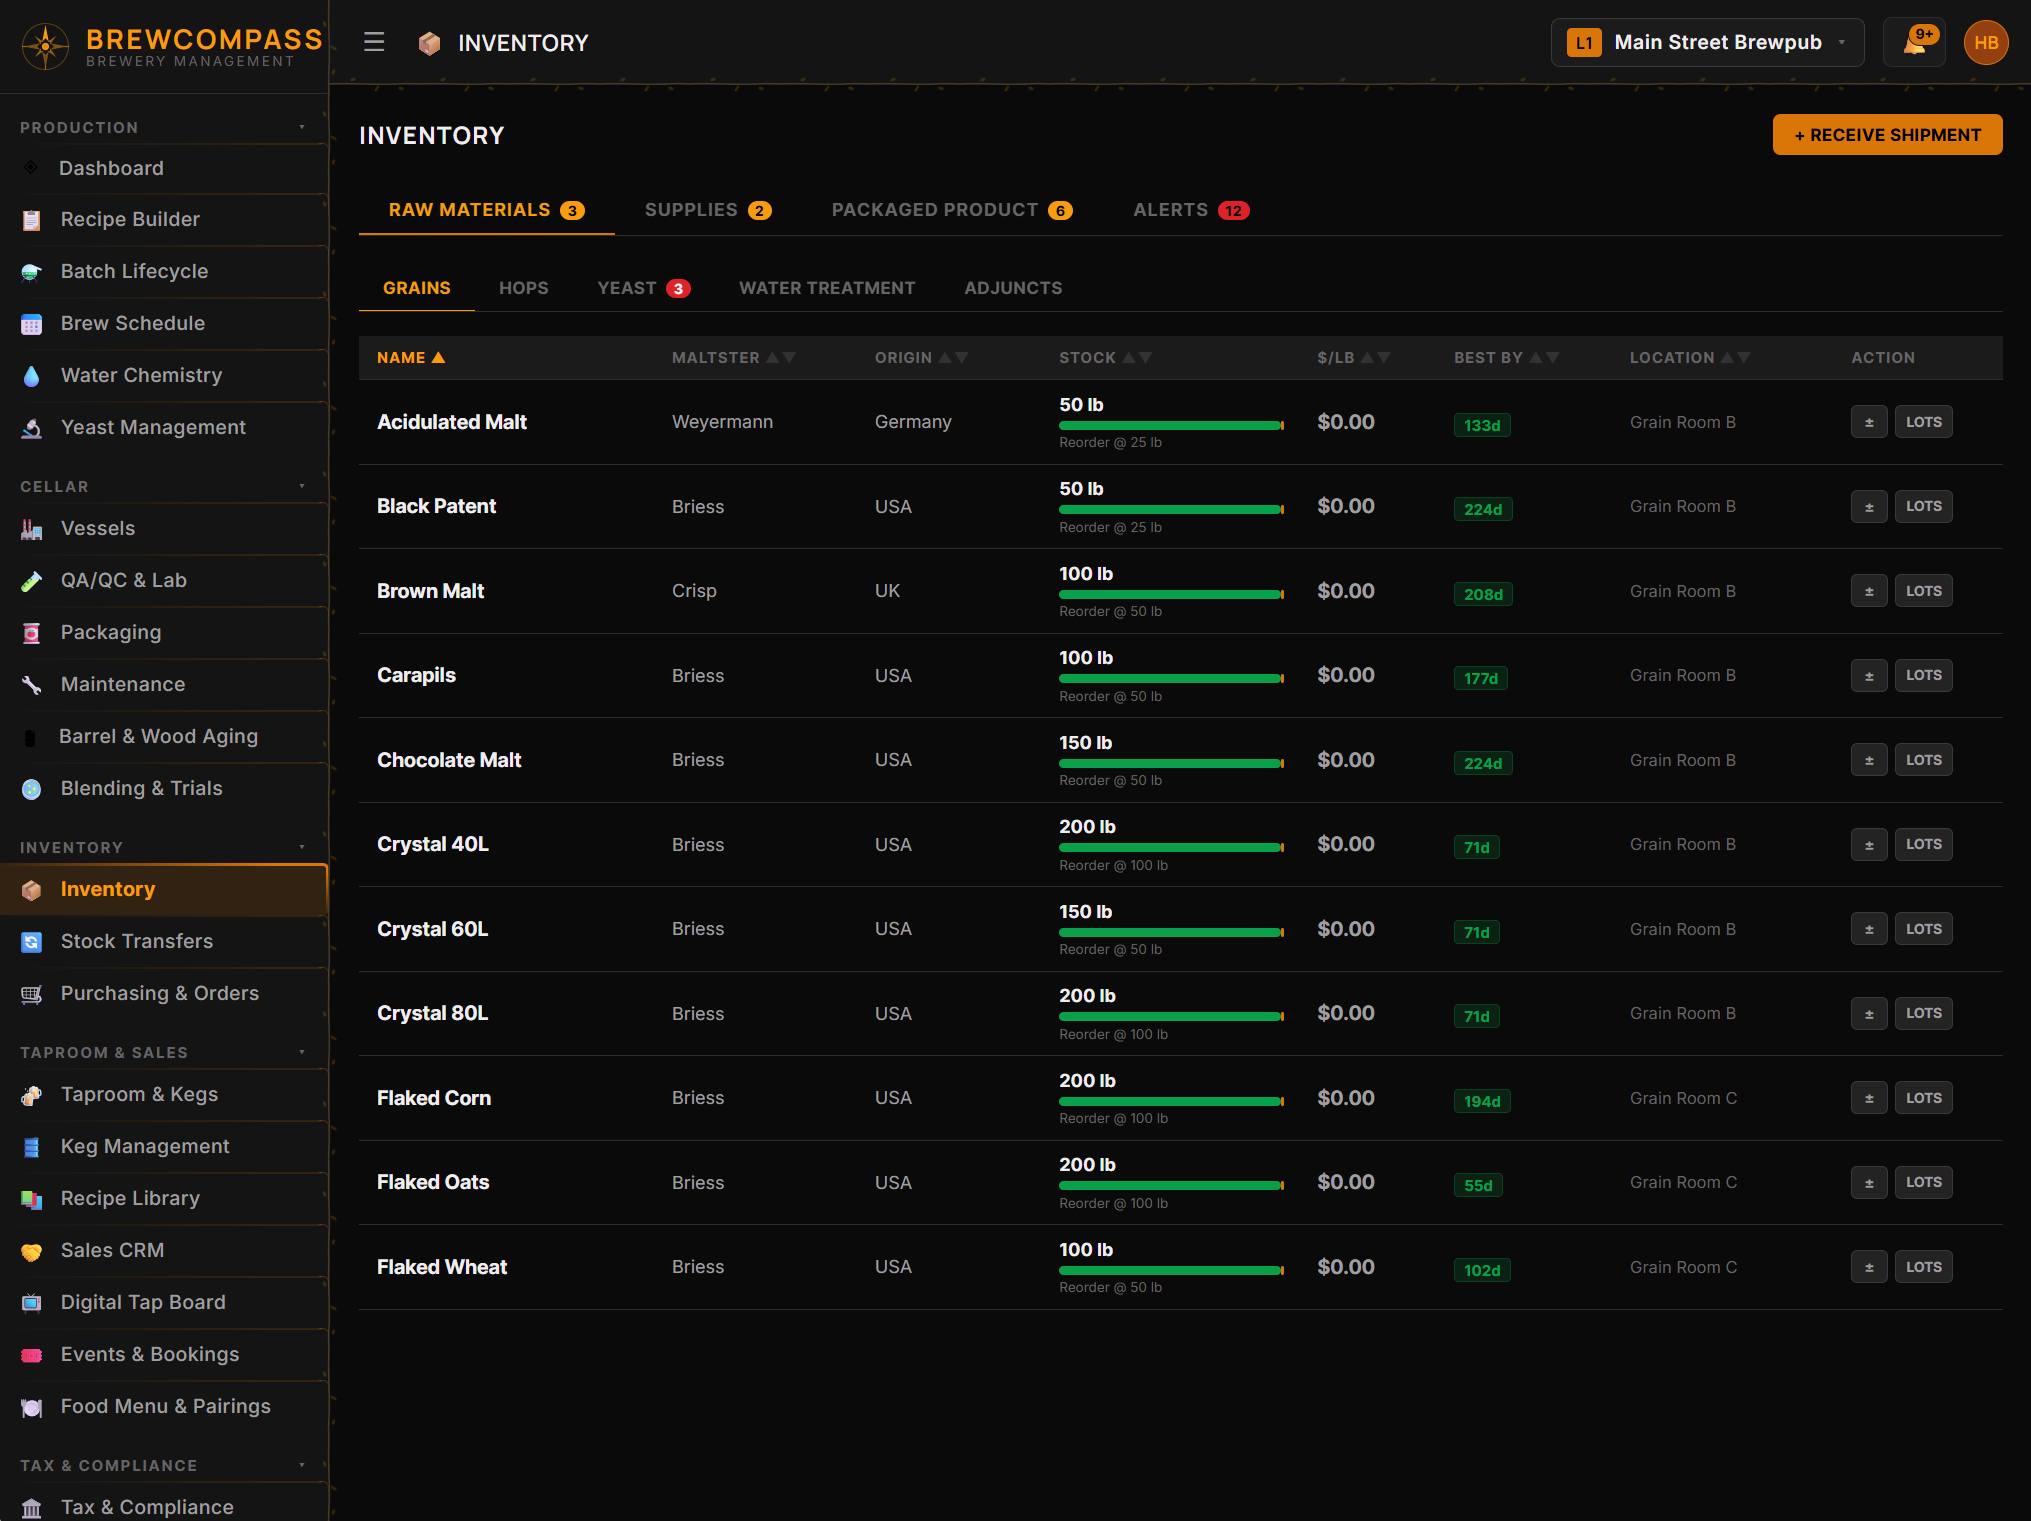Switch to the Supplies tab
Viewport: 2031px width, 1521px height.
coord(707,210)
